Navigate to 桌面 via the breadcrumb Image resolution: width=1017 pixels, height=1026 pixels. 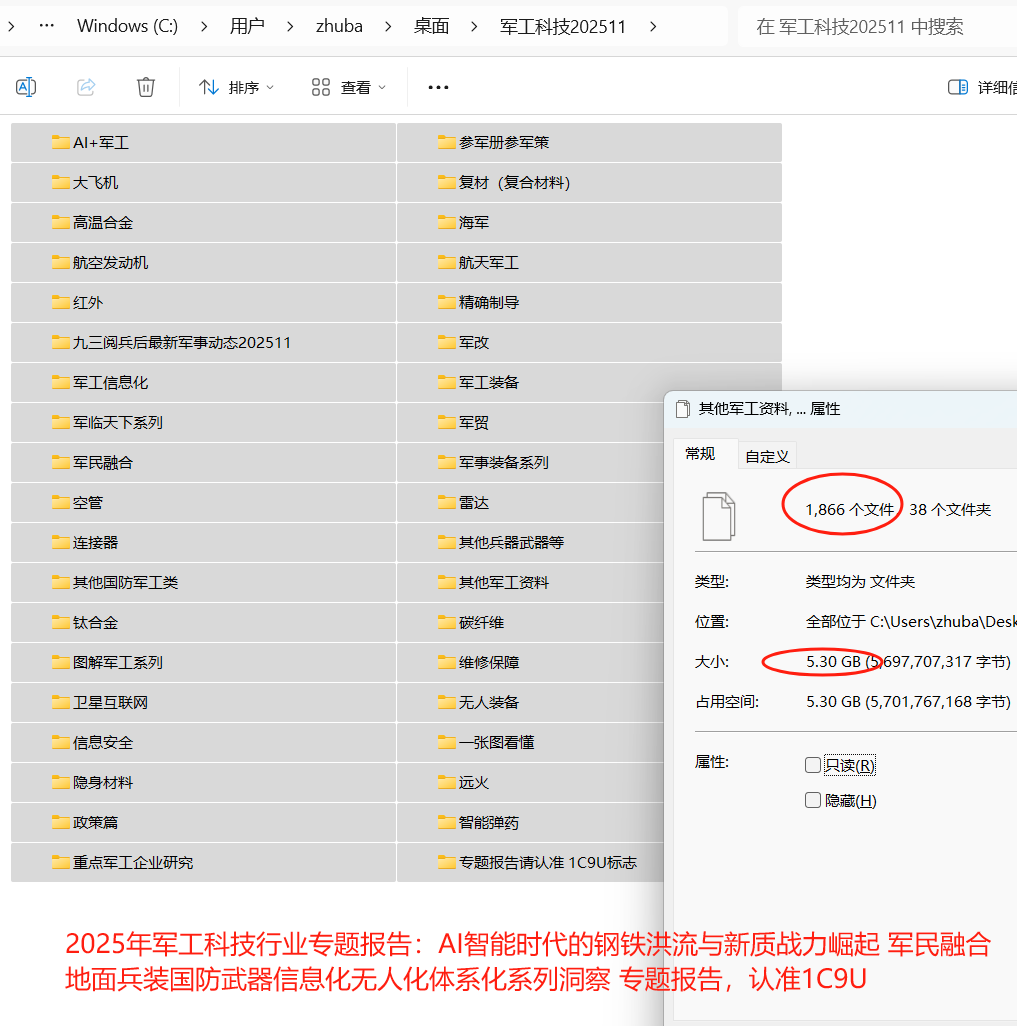431,26
